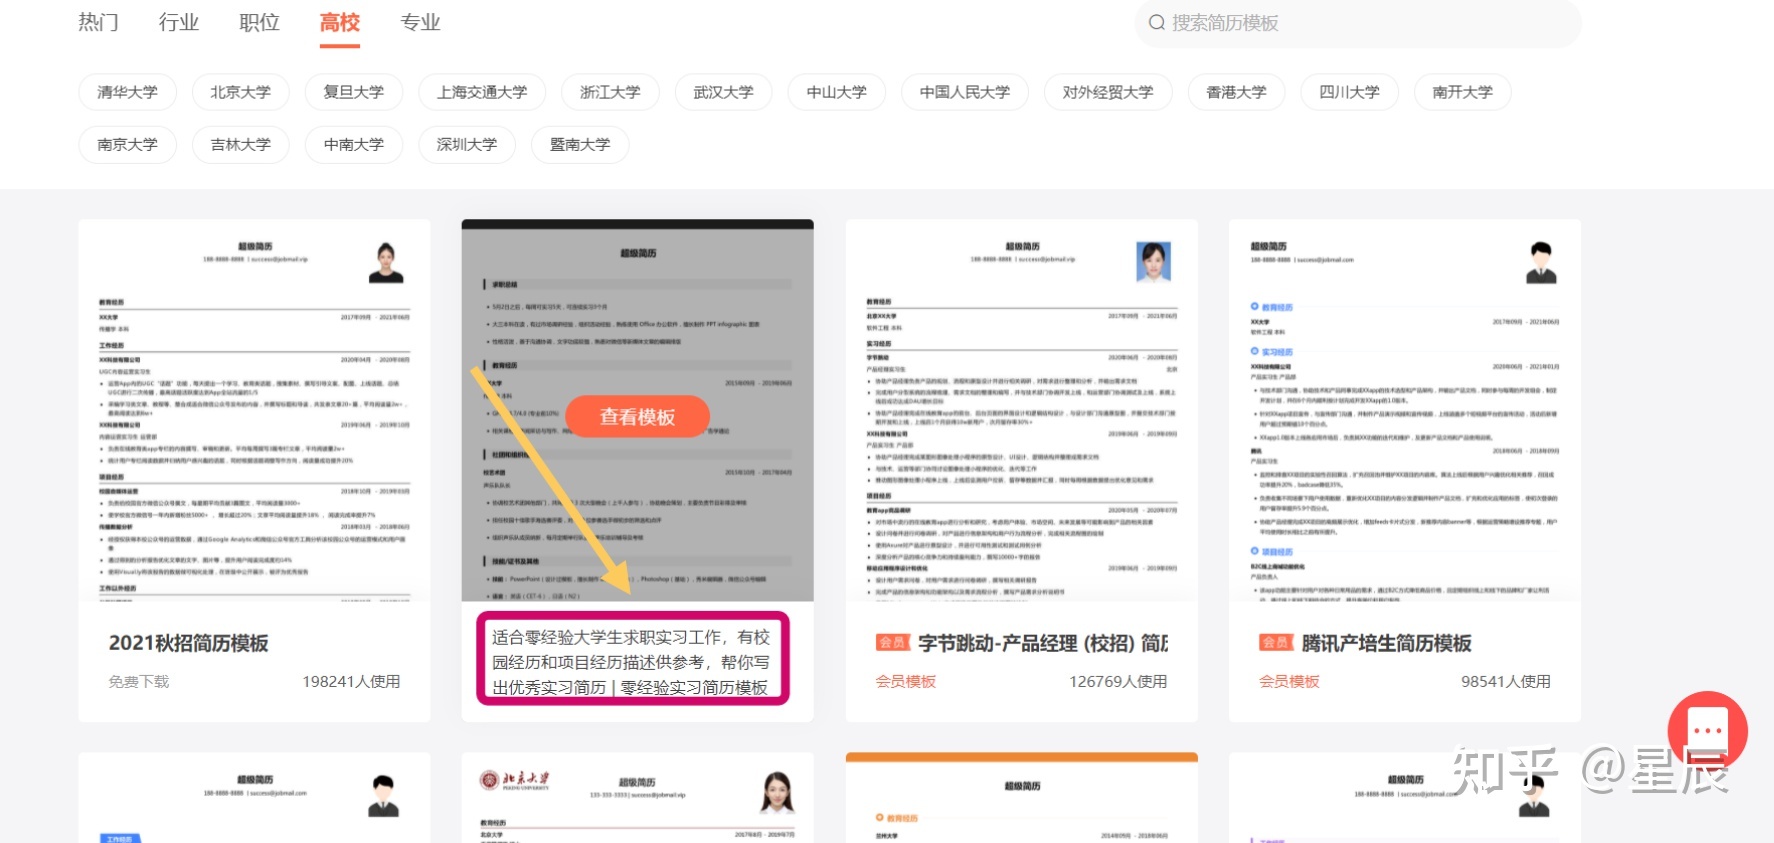Select the 浙江大学 tag
The height and width of the screenshot is (843, 1774).
point(610,92)
